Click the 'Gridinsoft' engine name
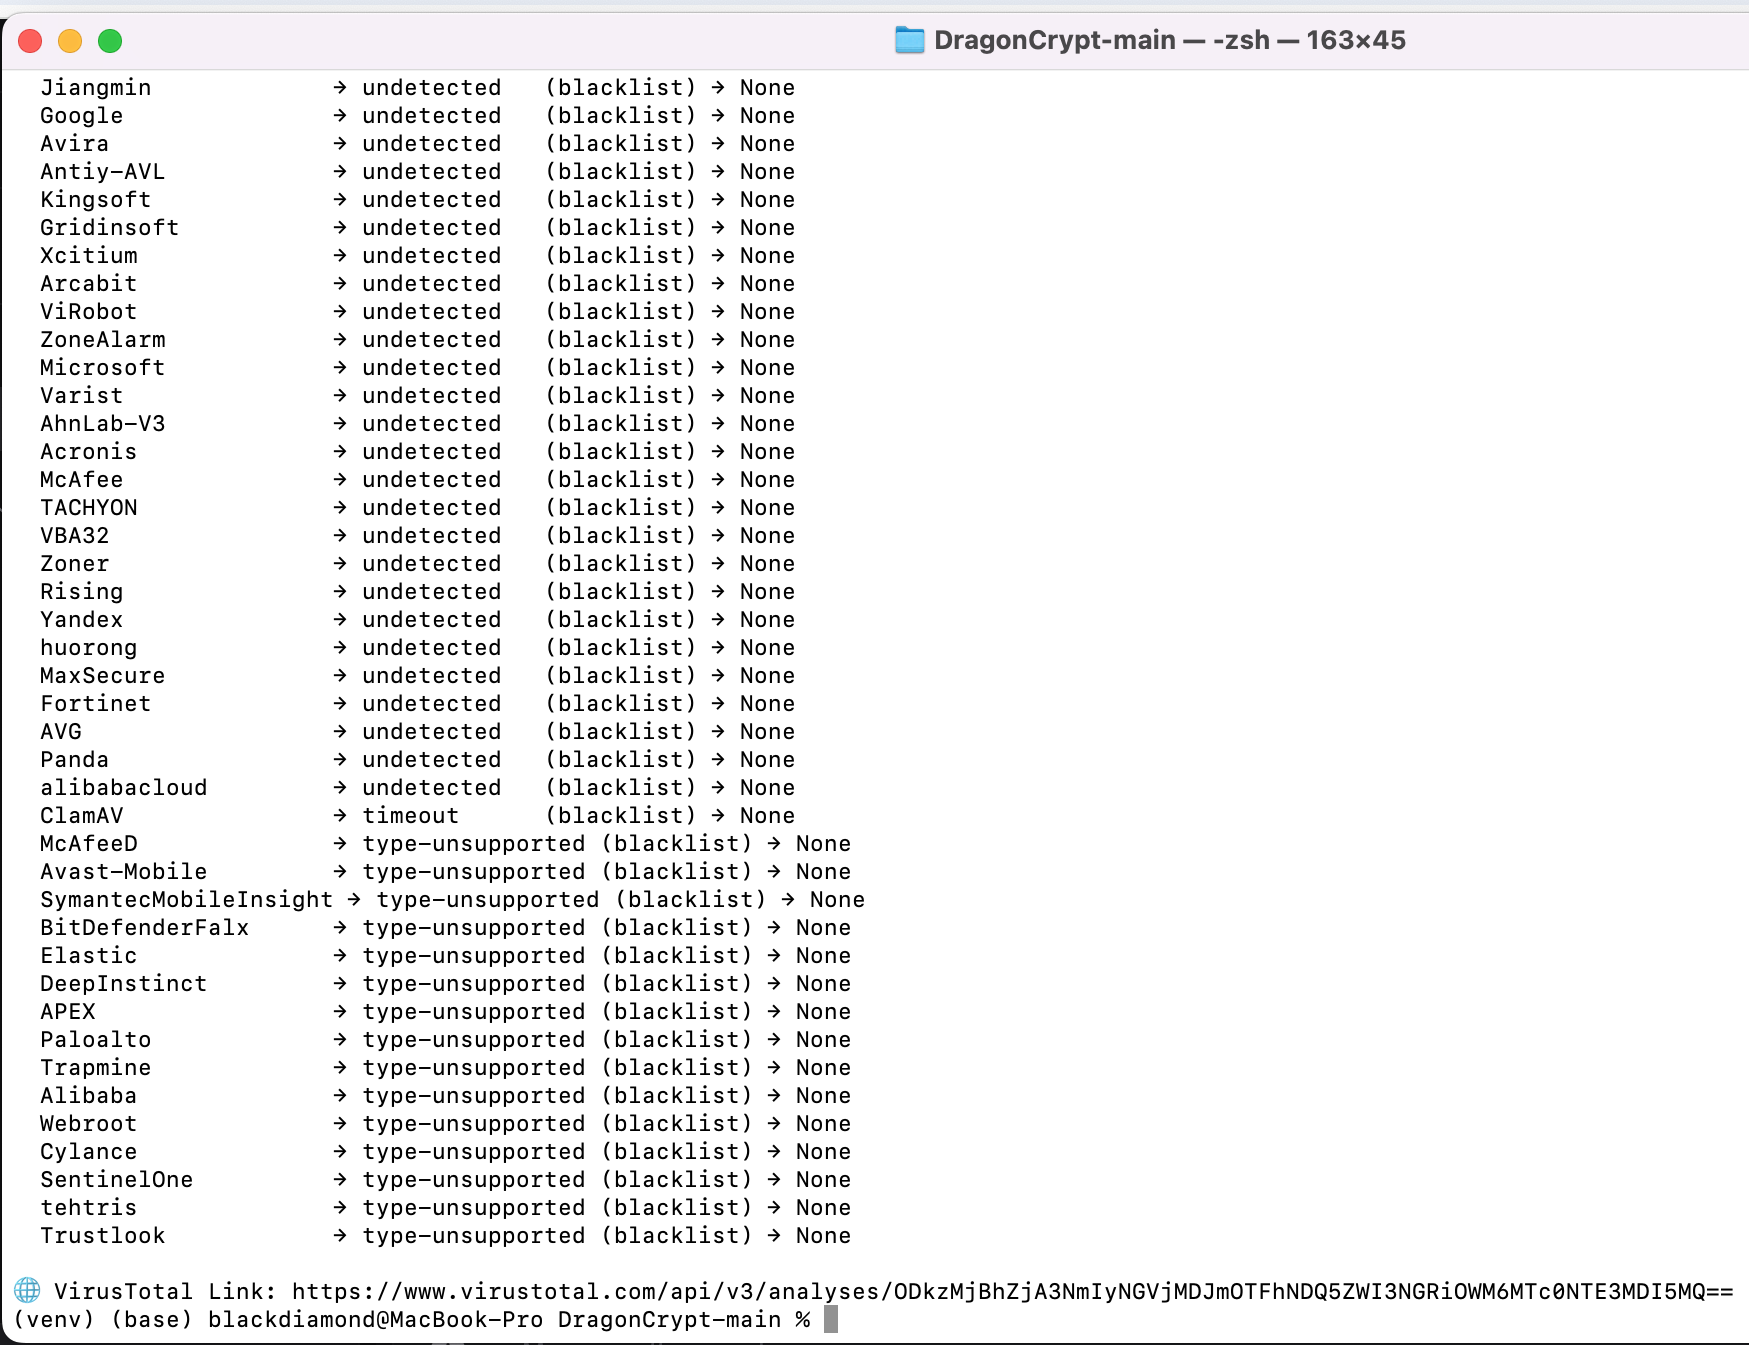 click(x=110, y=228)
